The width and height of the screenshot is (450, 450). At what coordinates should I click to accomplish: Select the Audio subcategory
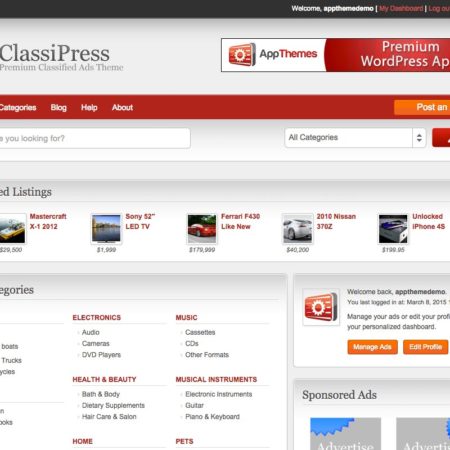pos(91,332)
